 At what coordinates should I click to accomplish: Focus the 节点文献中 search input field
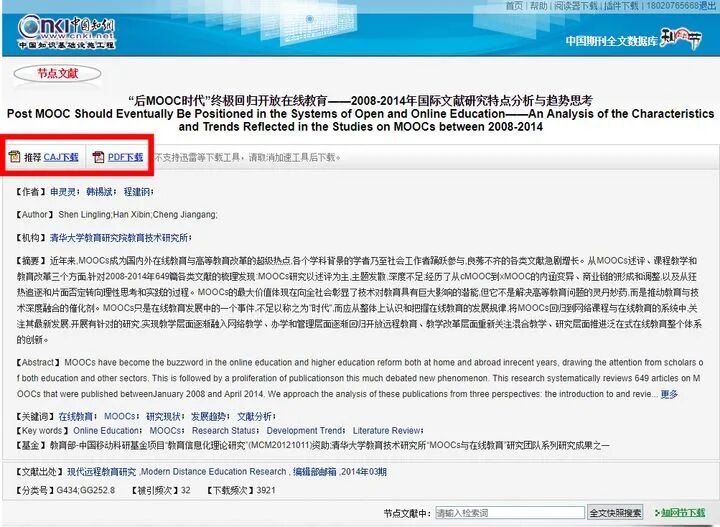[510, 513]
